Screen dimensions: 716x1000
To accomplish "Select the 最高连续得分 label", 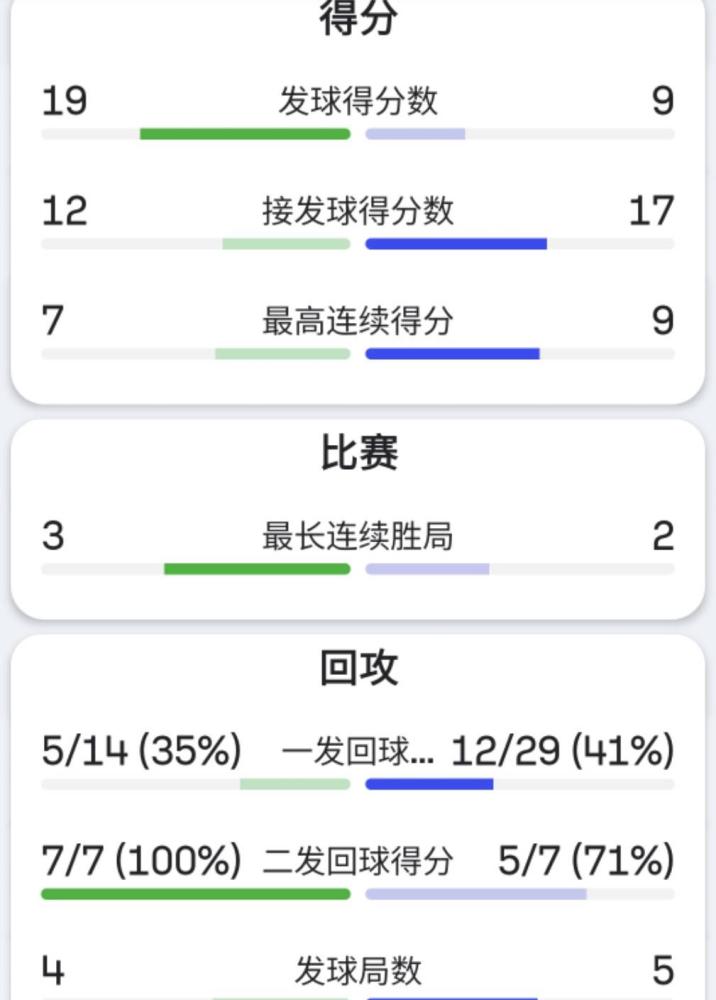I will point(358,321).
